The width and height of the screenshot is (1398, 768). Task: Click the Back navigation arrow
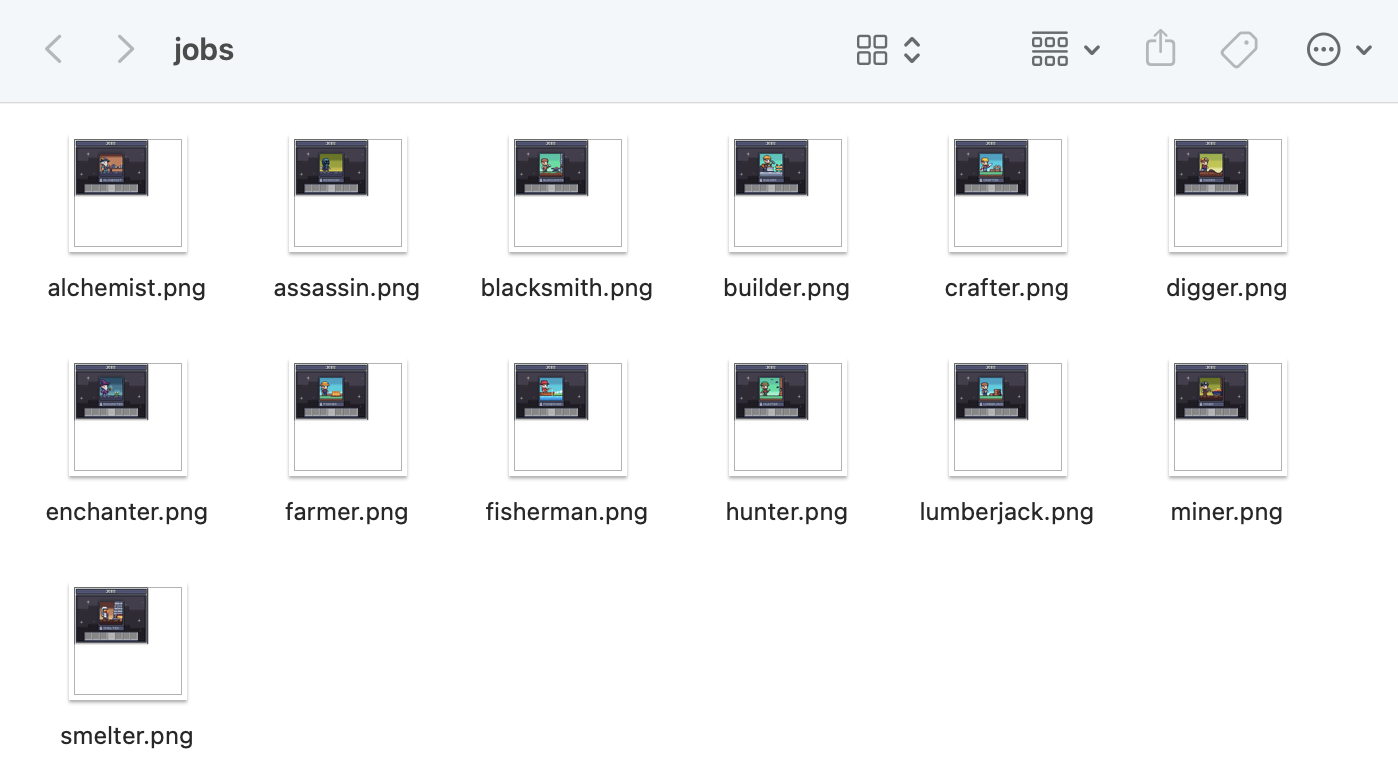(x=54, y=49)
